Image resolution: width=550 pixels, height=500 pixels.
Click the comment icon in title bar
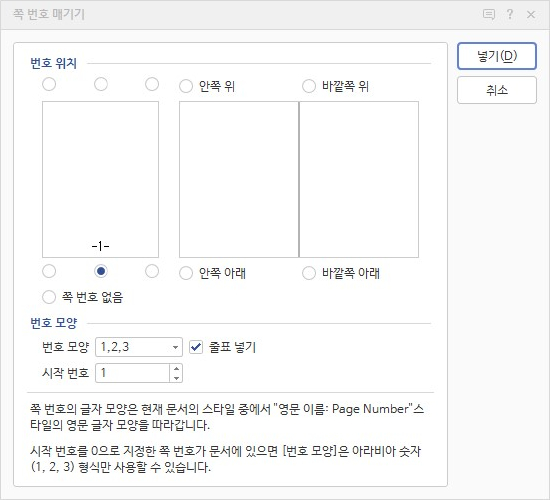489,14
